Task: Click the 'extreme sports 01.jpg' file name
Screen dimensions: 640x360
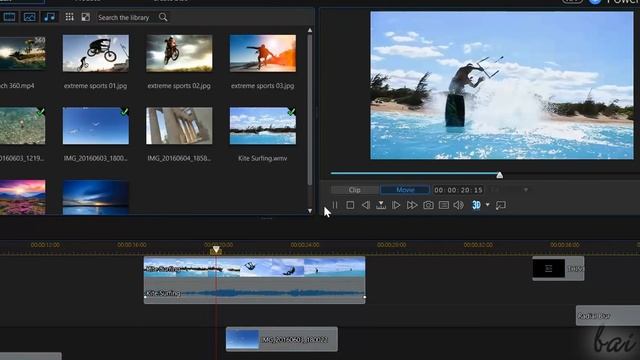Action: point(96,86)
